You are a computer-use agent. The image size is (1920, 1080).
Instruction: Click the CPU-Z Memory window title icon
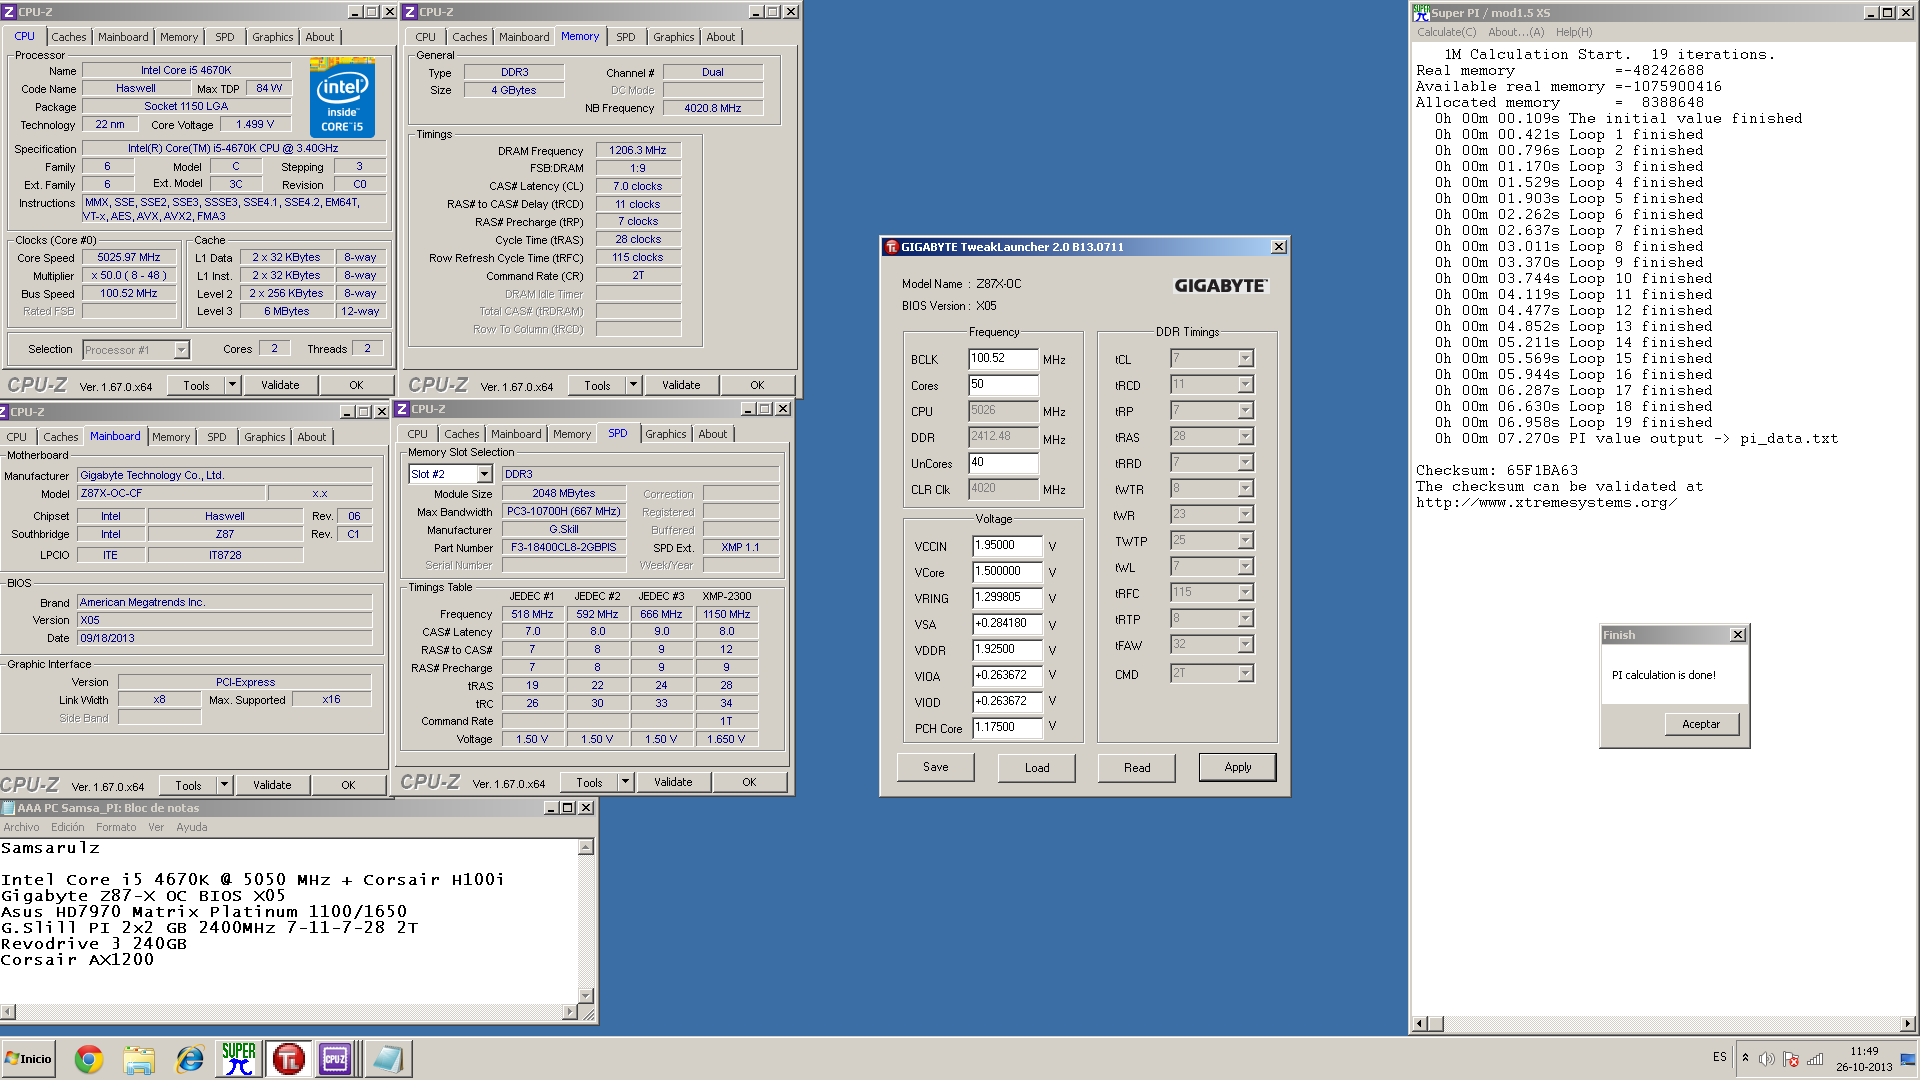[x=410, y=12]
